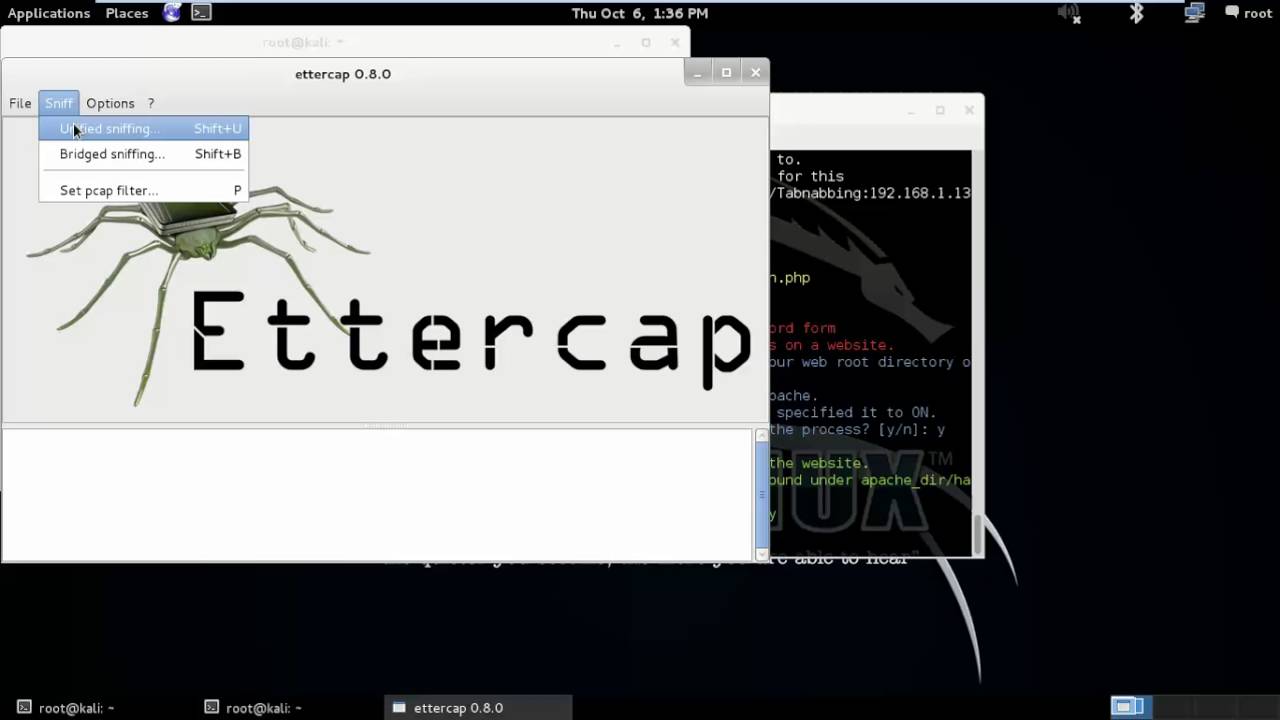Viewport: 1280px width, 720px height.
Task: Open the Bluetooth indicator icon
Action: (1136, 13)
